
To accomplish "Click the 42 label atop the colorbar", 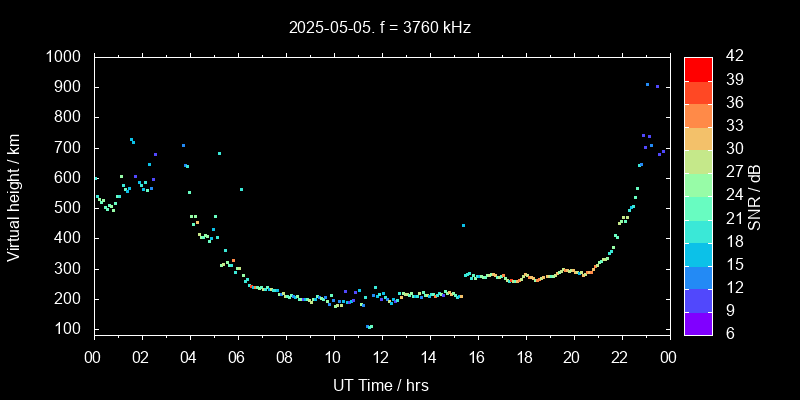I will point(731,57).
